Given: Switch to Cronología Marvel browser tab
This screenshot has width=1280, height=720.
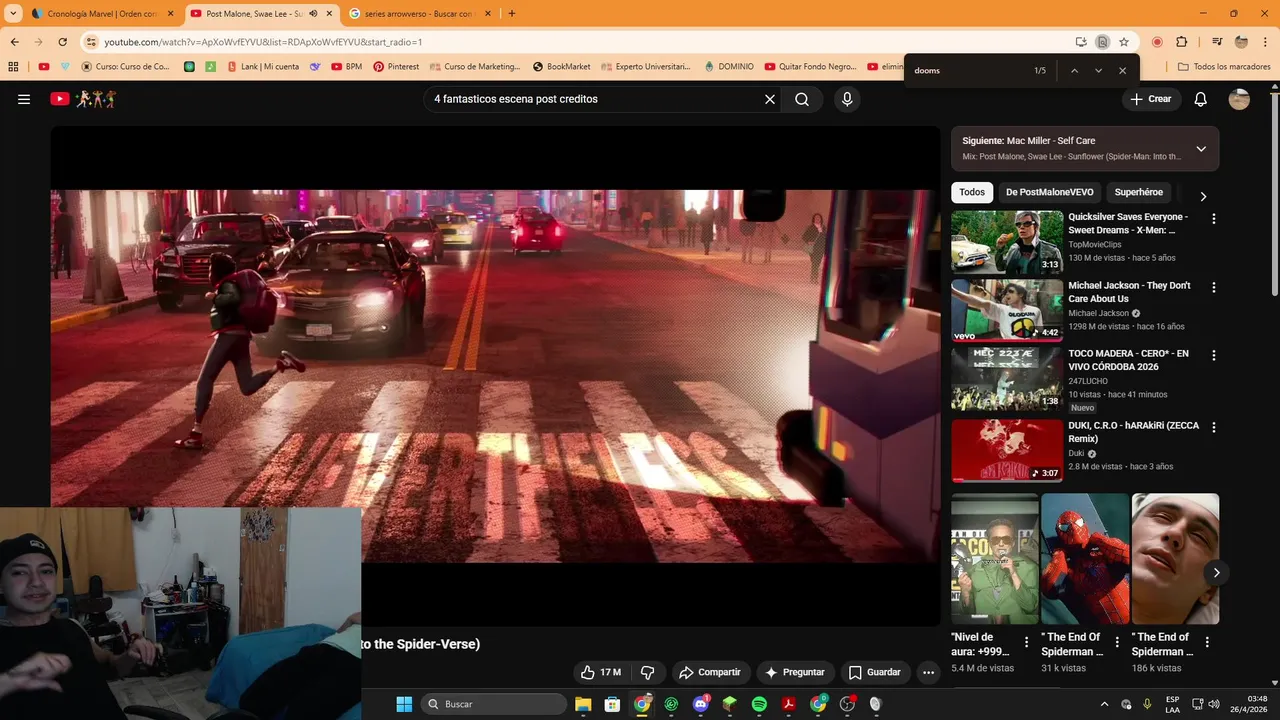Looking at the screenshot, I should tap(103, 14).
